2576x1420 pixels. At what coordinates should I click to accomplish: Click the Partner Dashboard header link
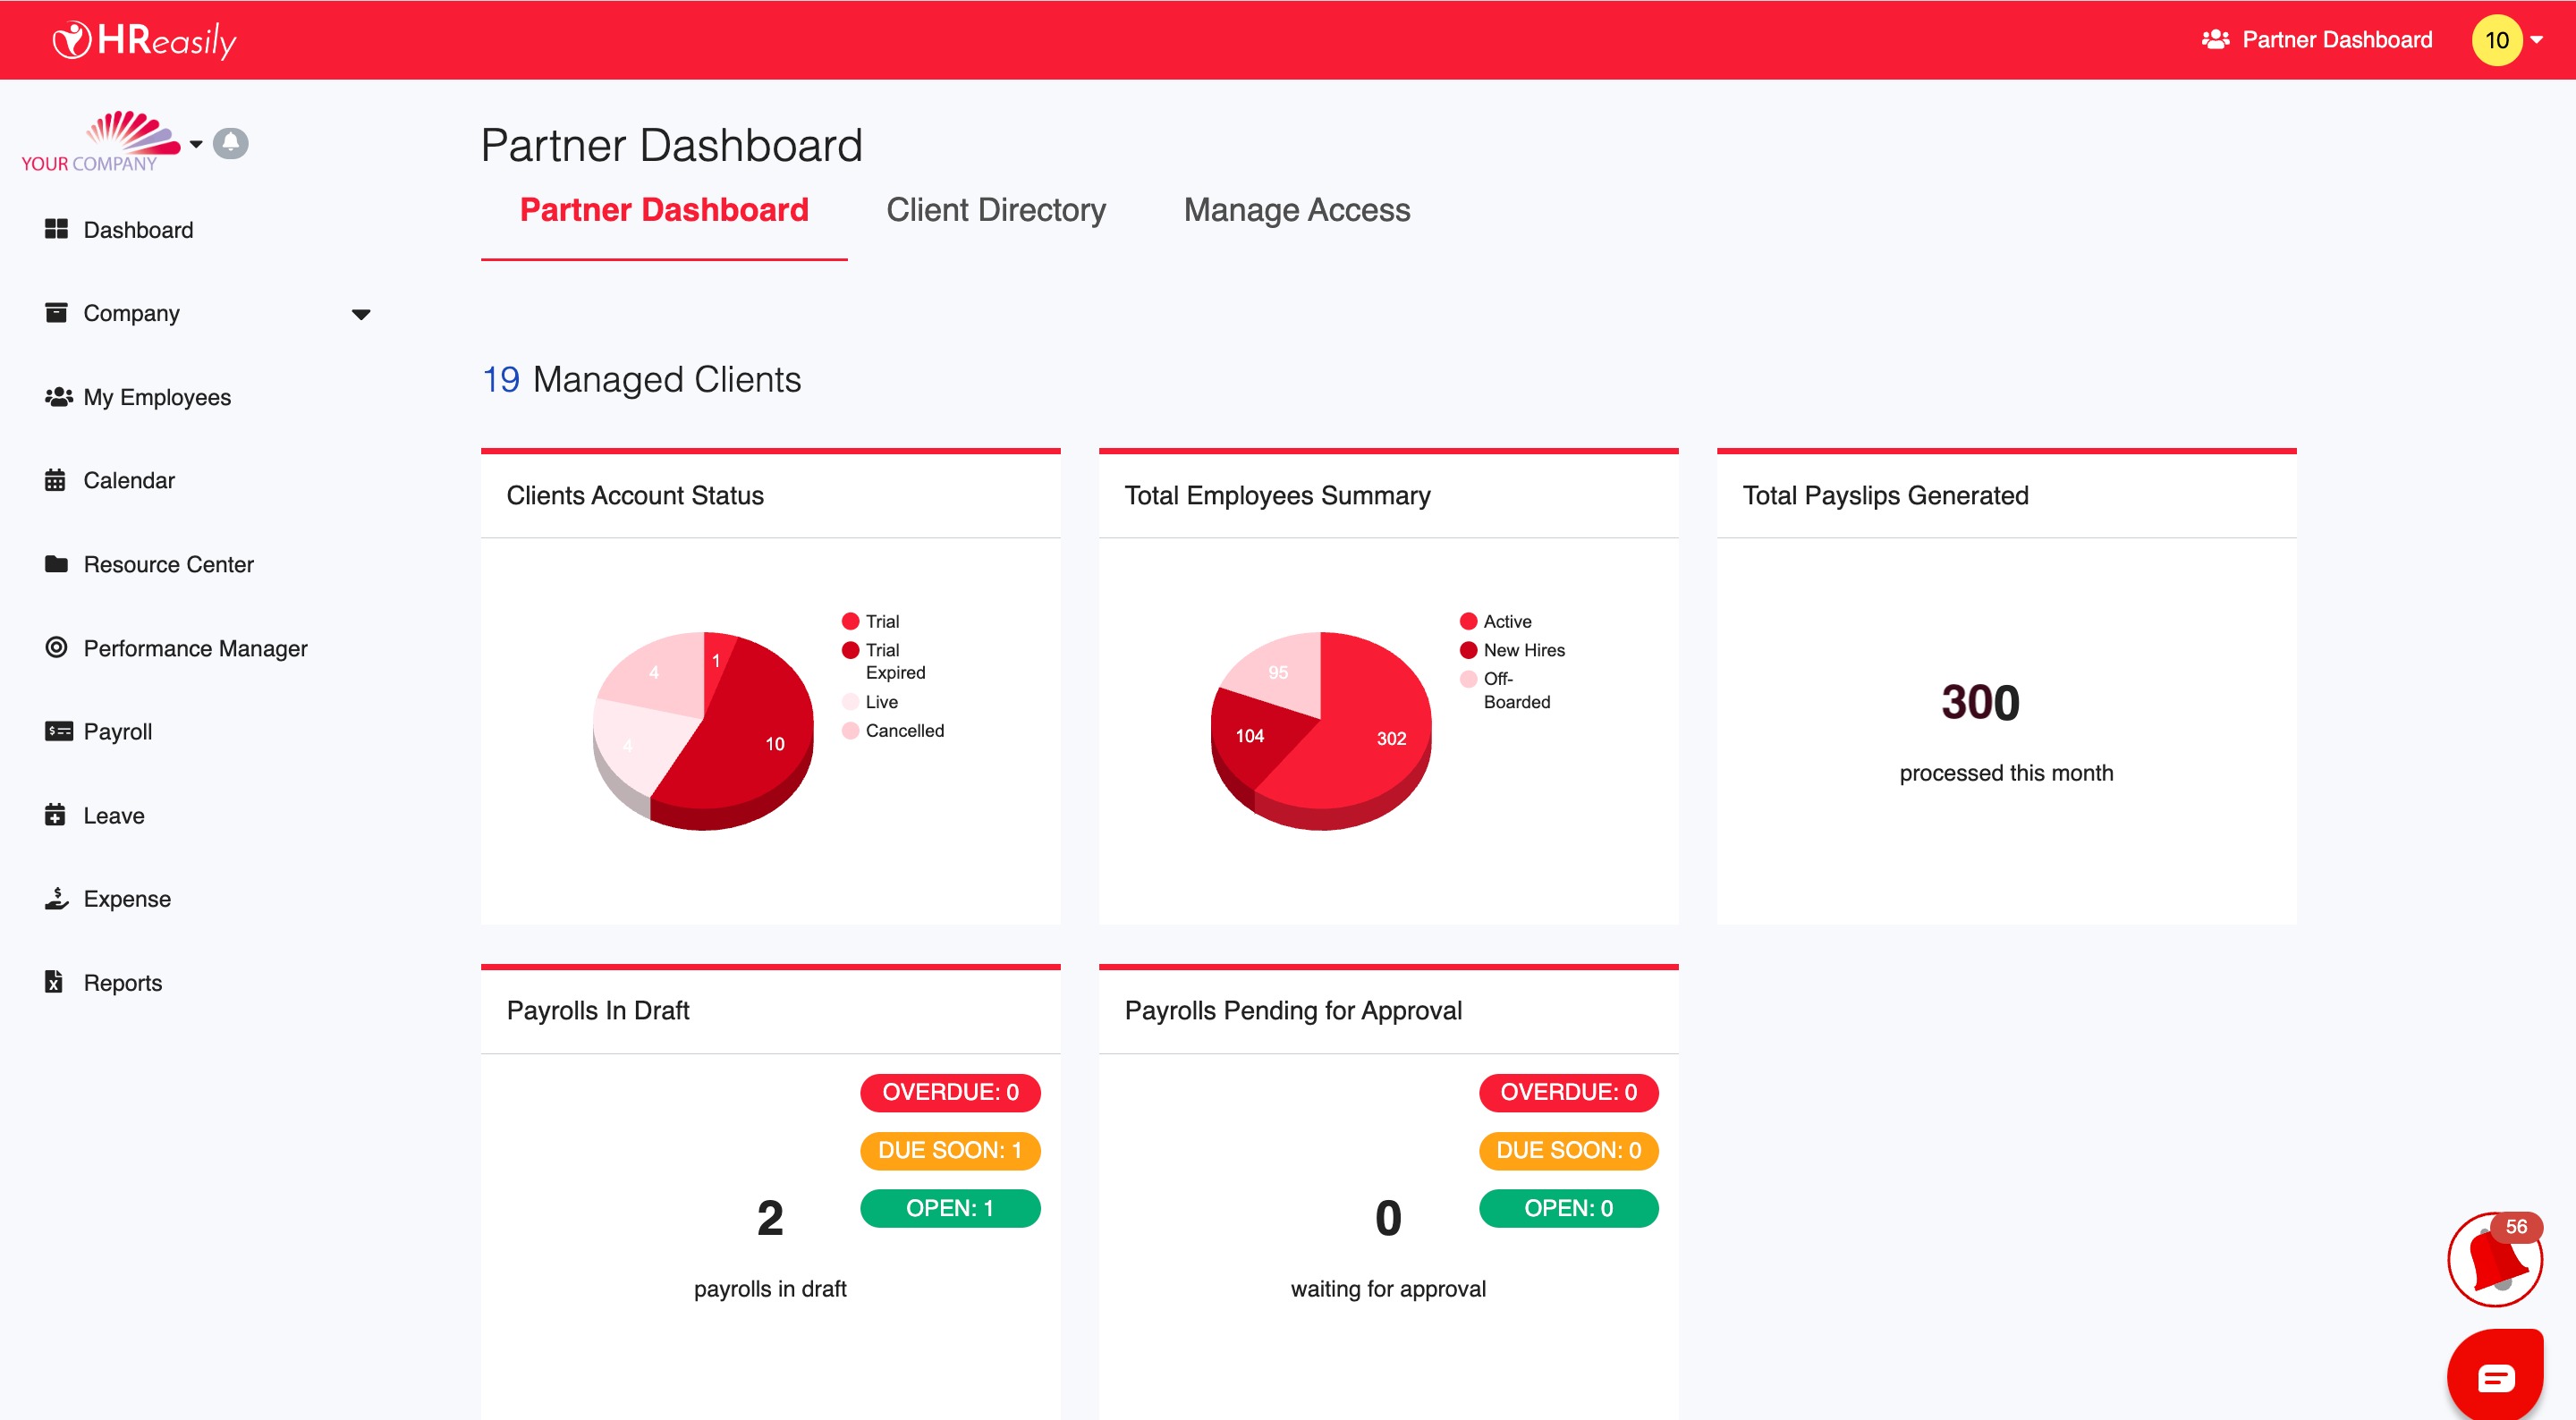pos(2317,40)
